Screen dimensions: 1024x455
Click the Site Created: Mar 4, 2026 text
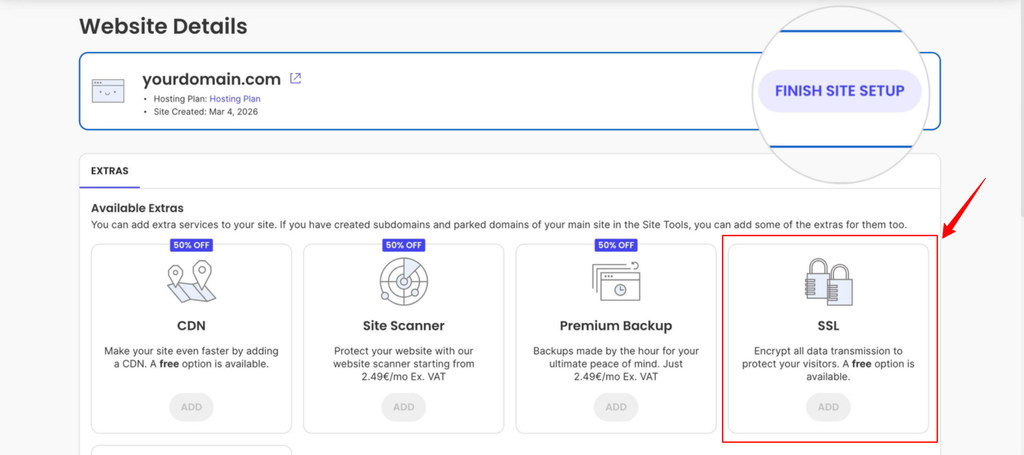pyautogui.click(x=205, y=112)
